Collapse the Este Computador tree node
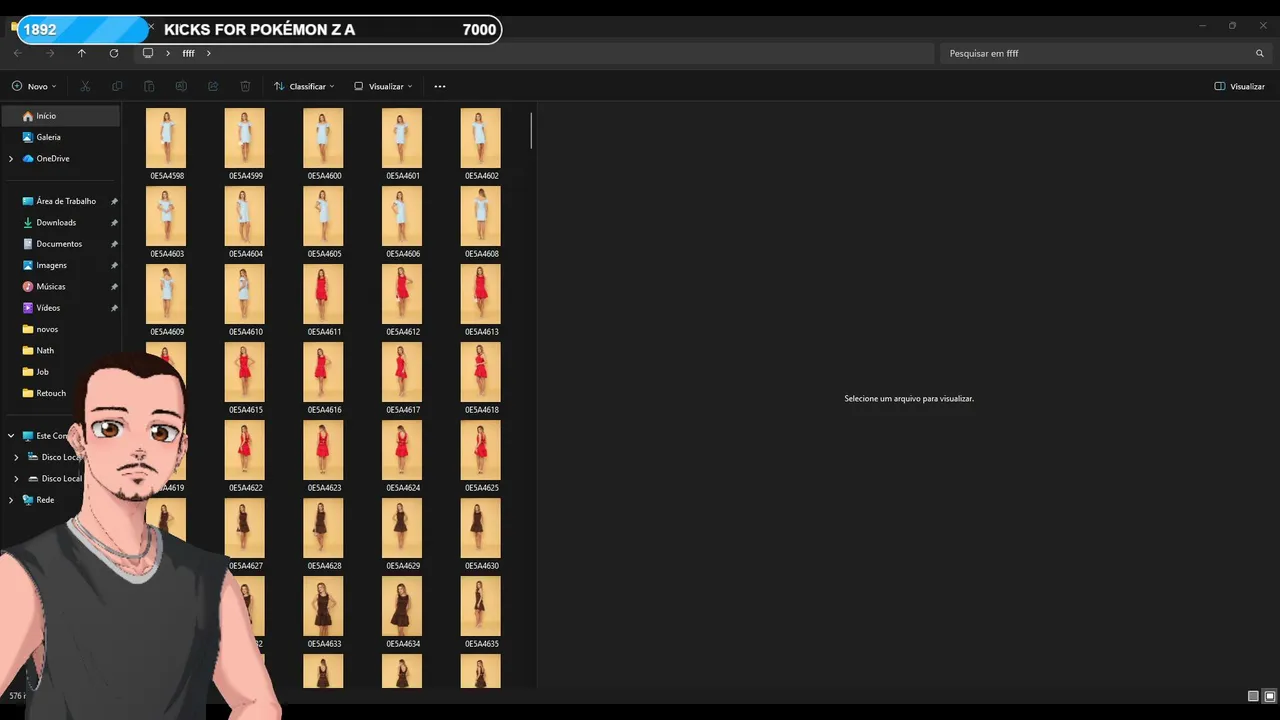 (11, 436)
